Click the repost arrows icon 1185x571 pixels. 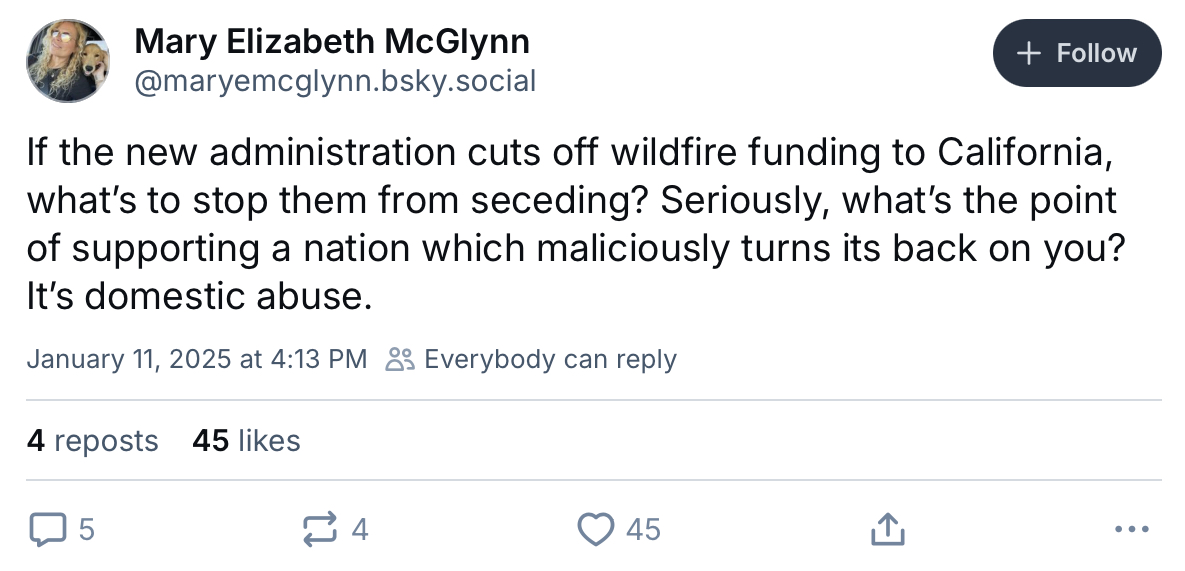click(x=320, y=529)
